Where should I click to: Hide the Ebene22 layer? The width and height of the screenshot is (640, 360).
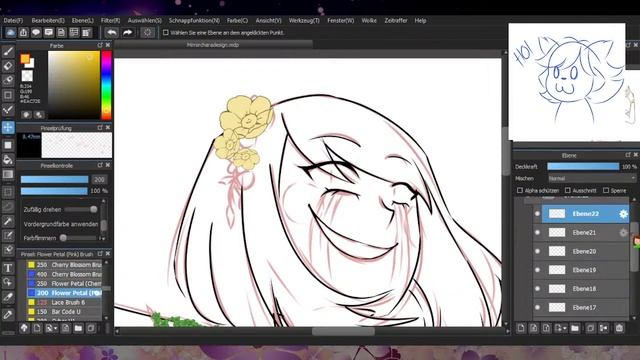tap(538, 214)
